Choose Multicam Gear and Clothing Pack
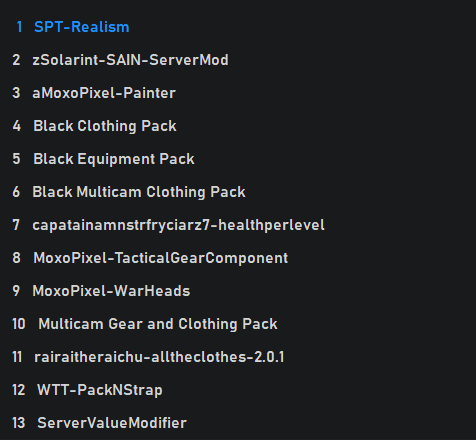Viewport: 476px width, 440px height. (x=158, y=324)
